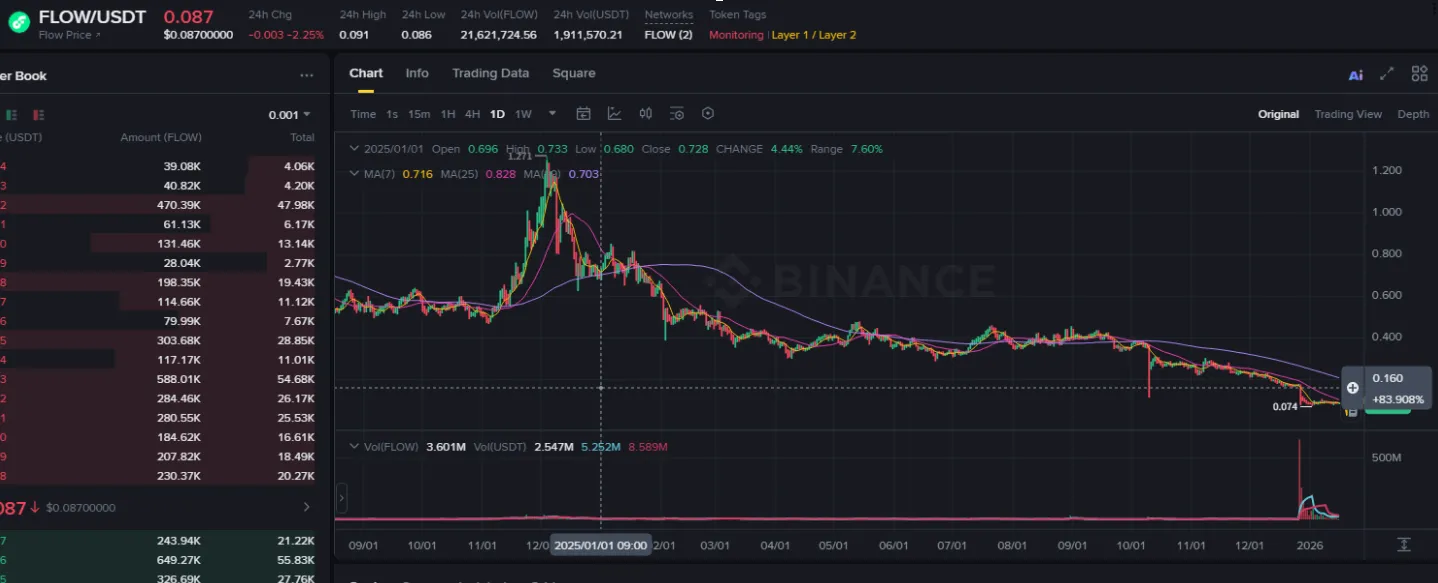Click the Flow Price link
1438x583 pixels.
point(69,35)
